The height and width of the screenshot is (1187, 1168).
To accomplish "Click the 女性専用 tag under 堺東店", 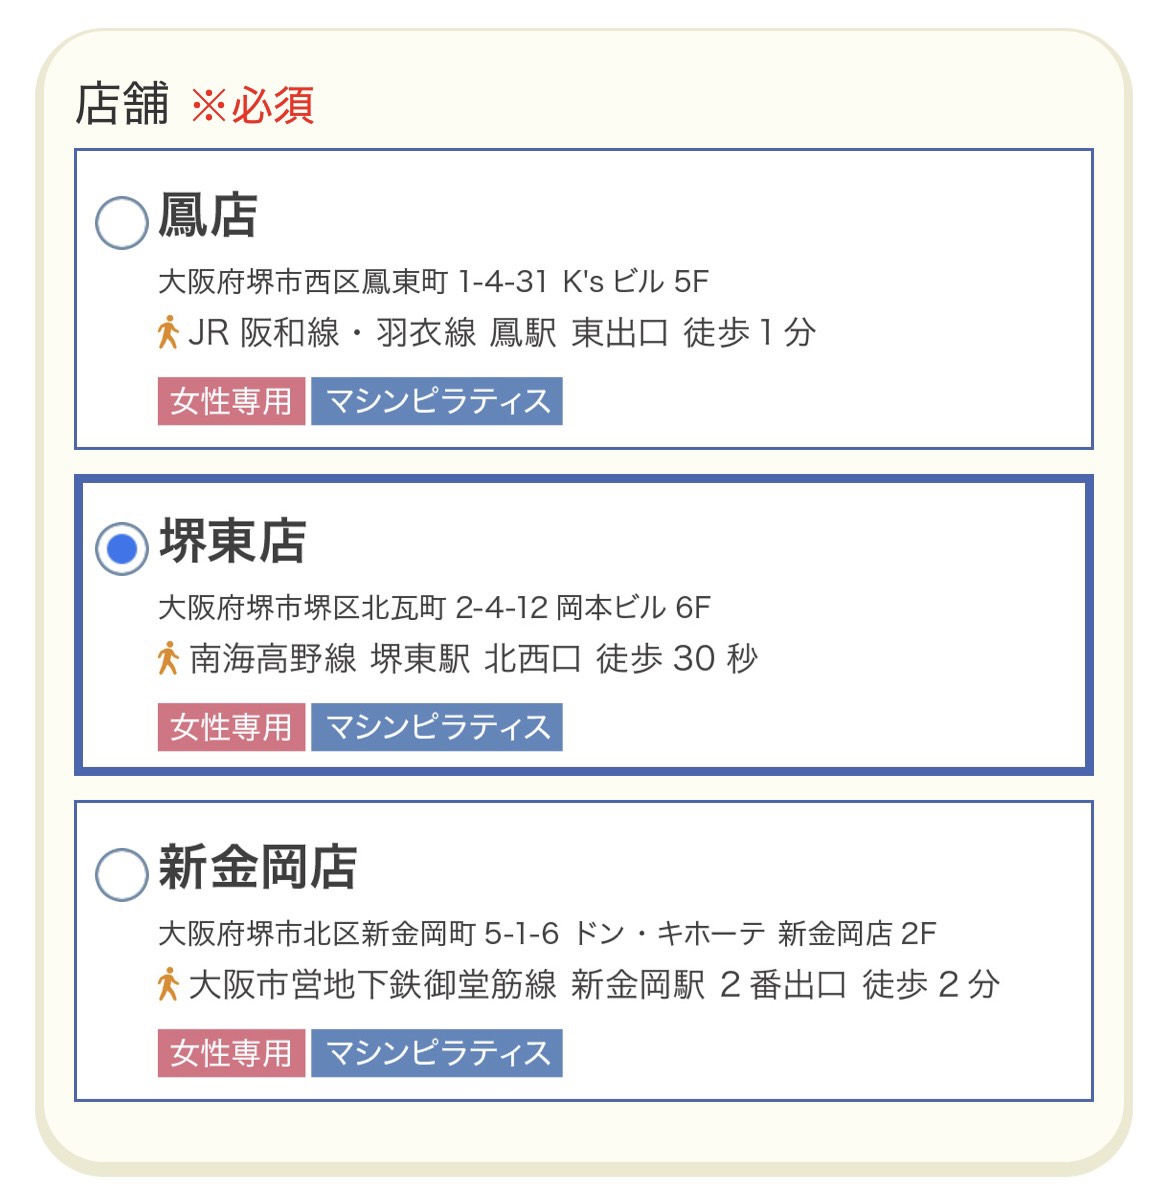I will coord(231,727).
